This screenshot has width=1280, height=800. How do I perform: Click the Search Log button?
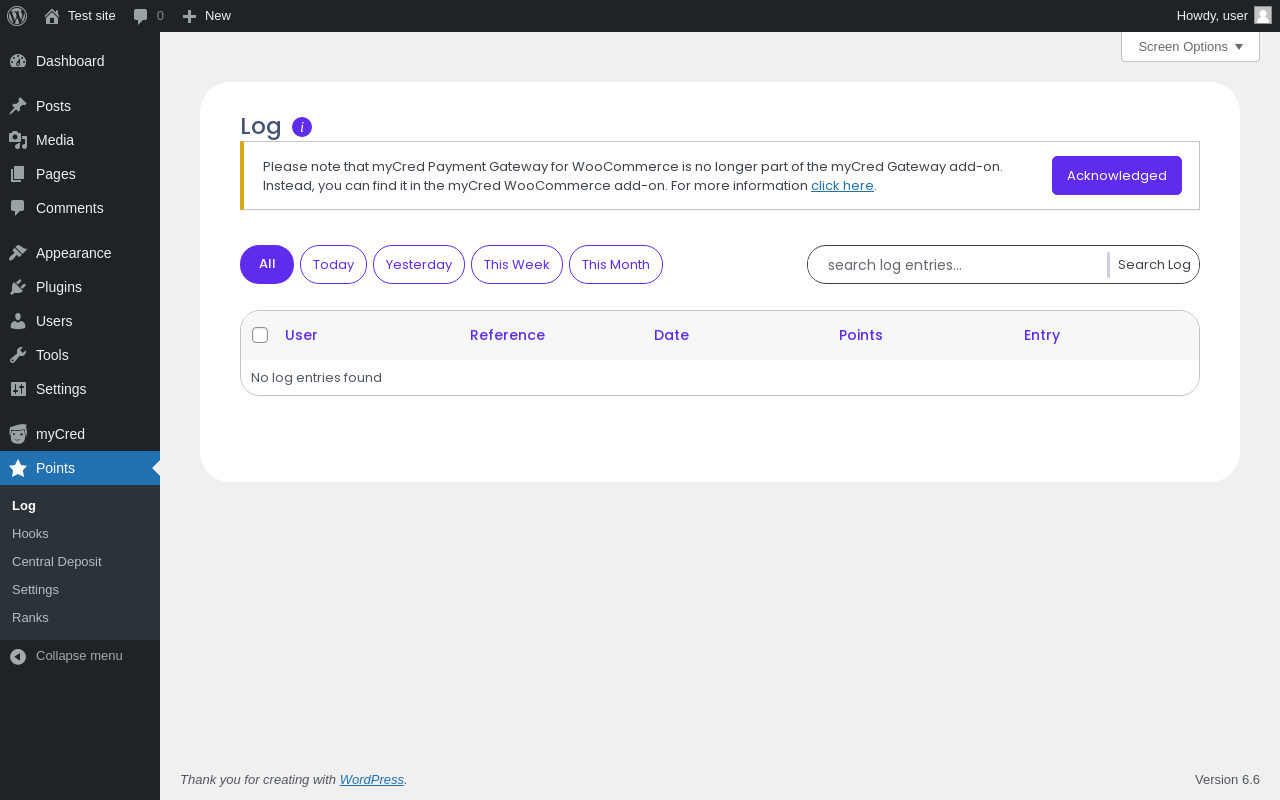point(1154,264)
